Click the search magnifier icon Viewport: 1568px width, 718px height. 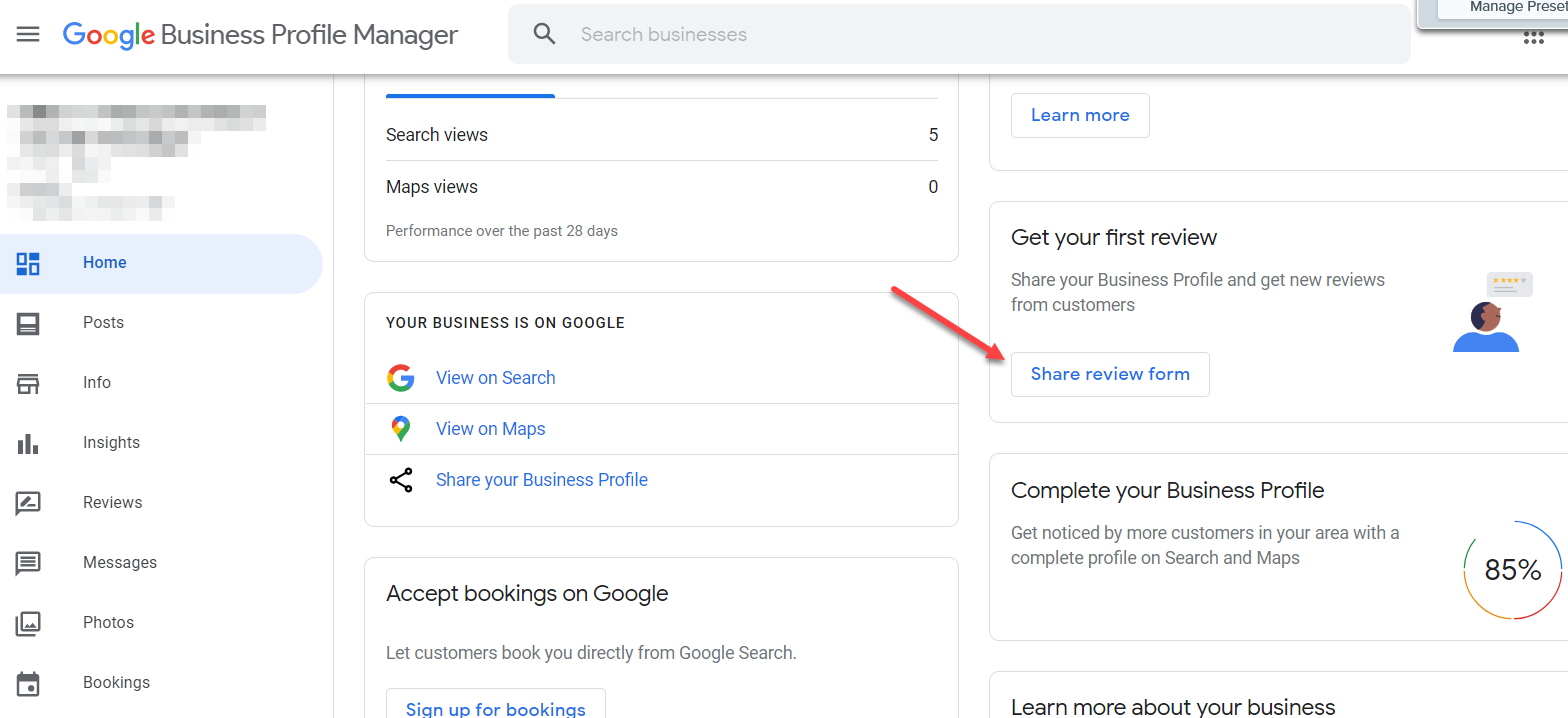click(x=544, y=34)
